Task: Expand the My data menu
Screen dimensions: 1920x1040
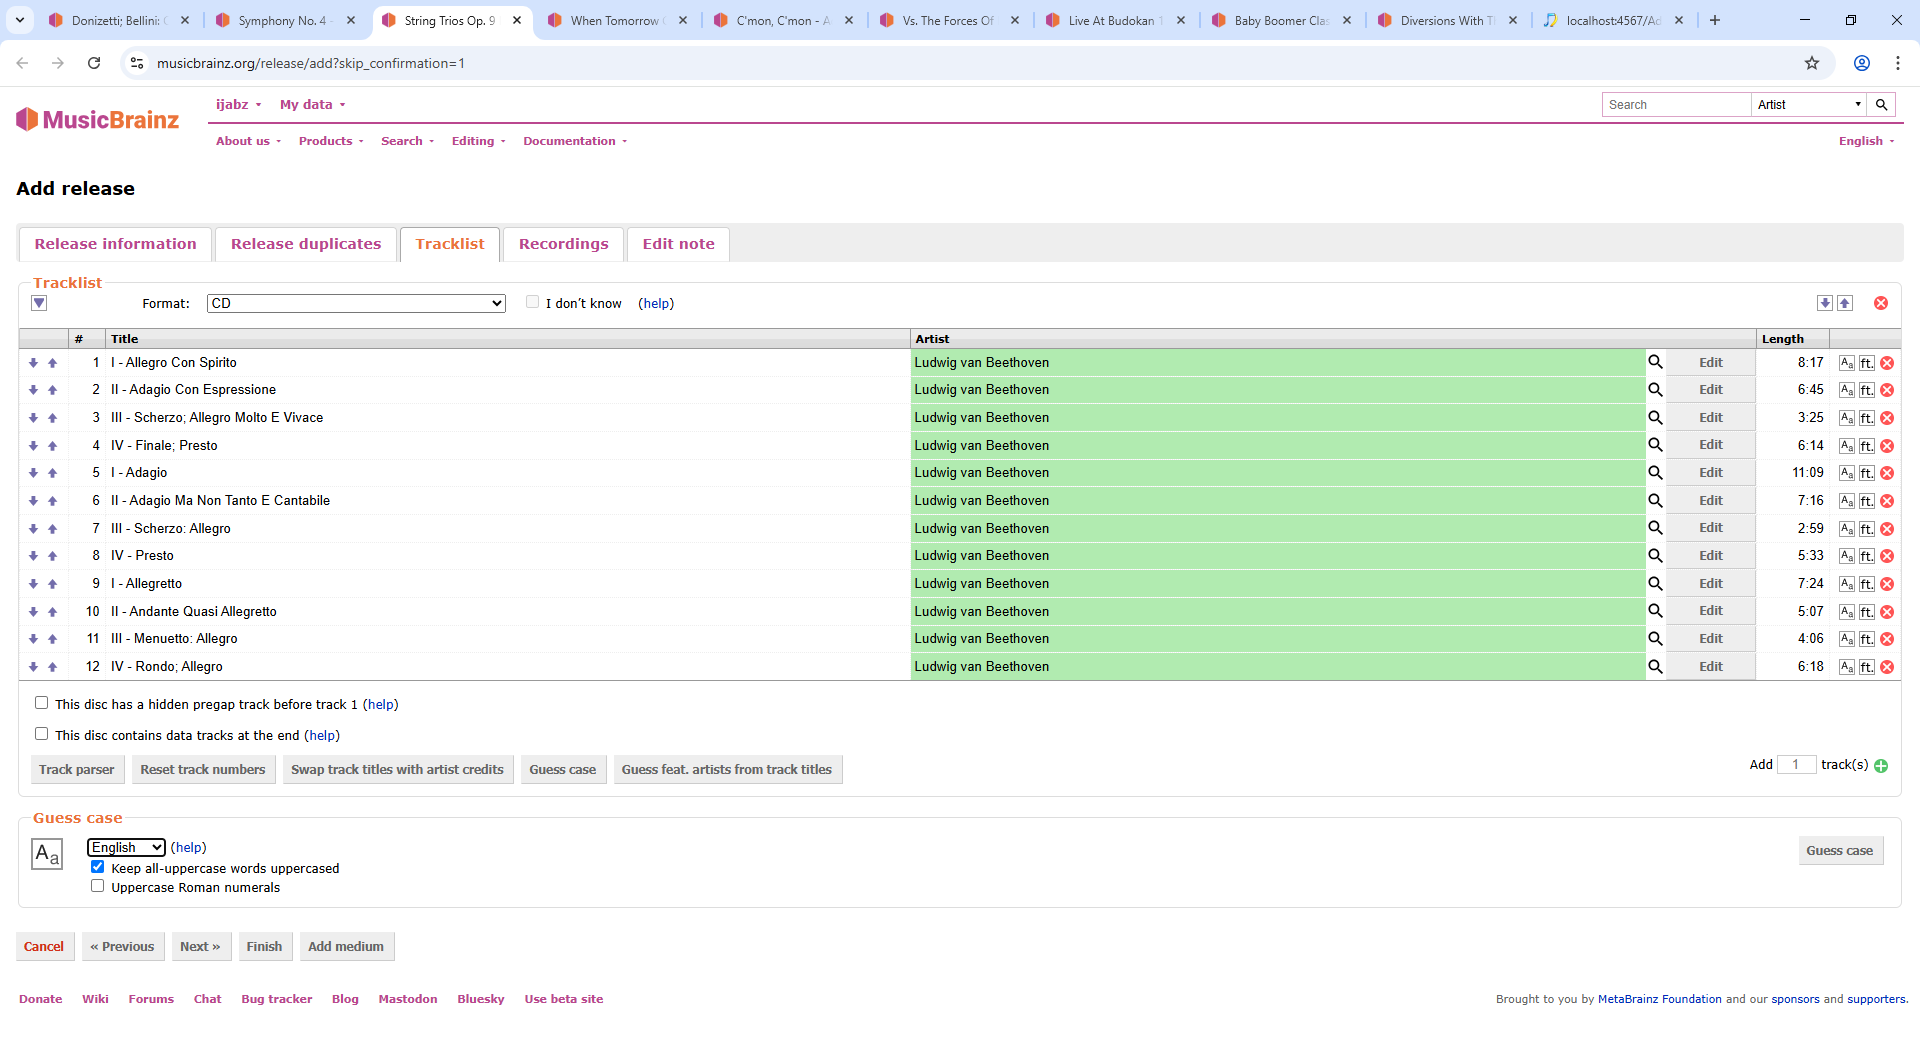Action: [x=313, y=104]
